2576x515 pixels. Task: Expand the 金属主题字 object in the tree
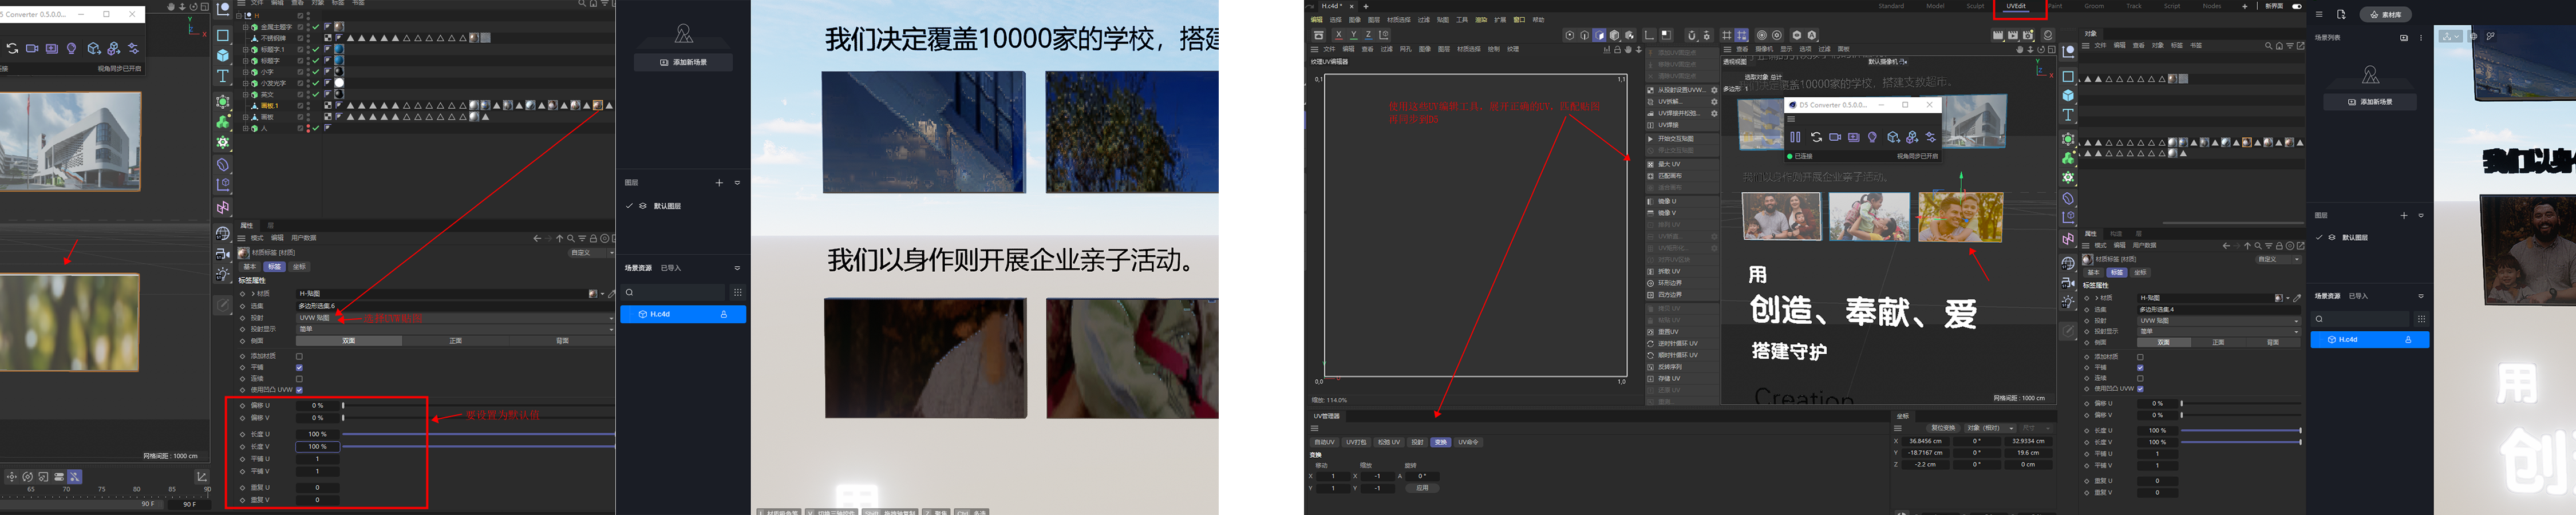(245, 27)
